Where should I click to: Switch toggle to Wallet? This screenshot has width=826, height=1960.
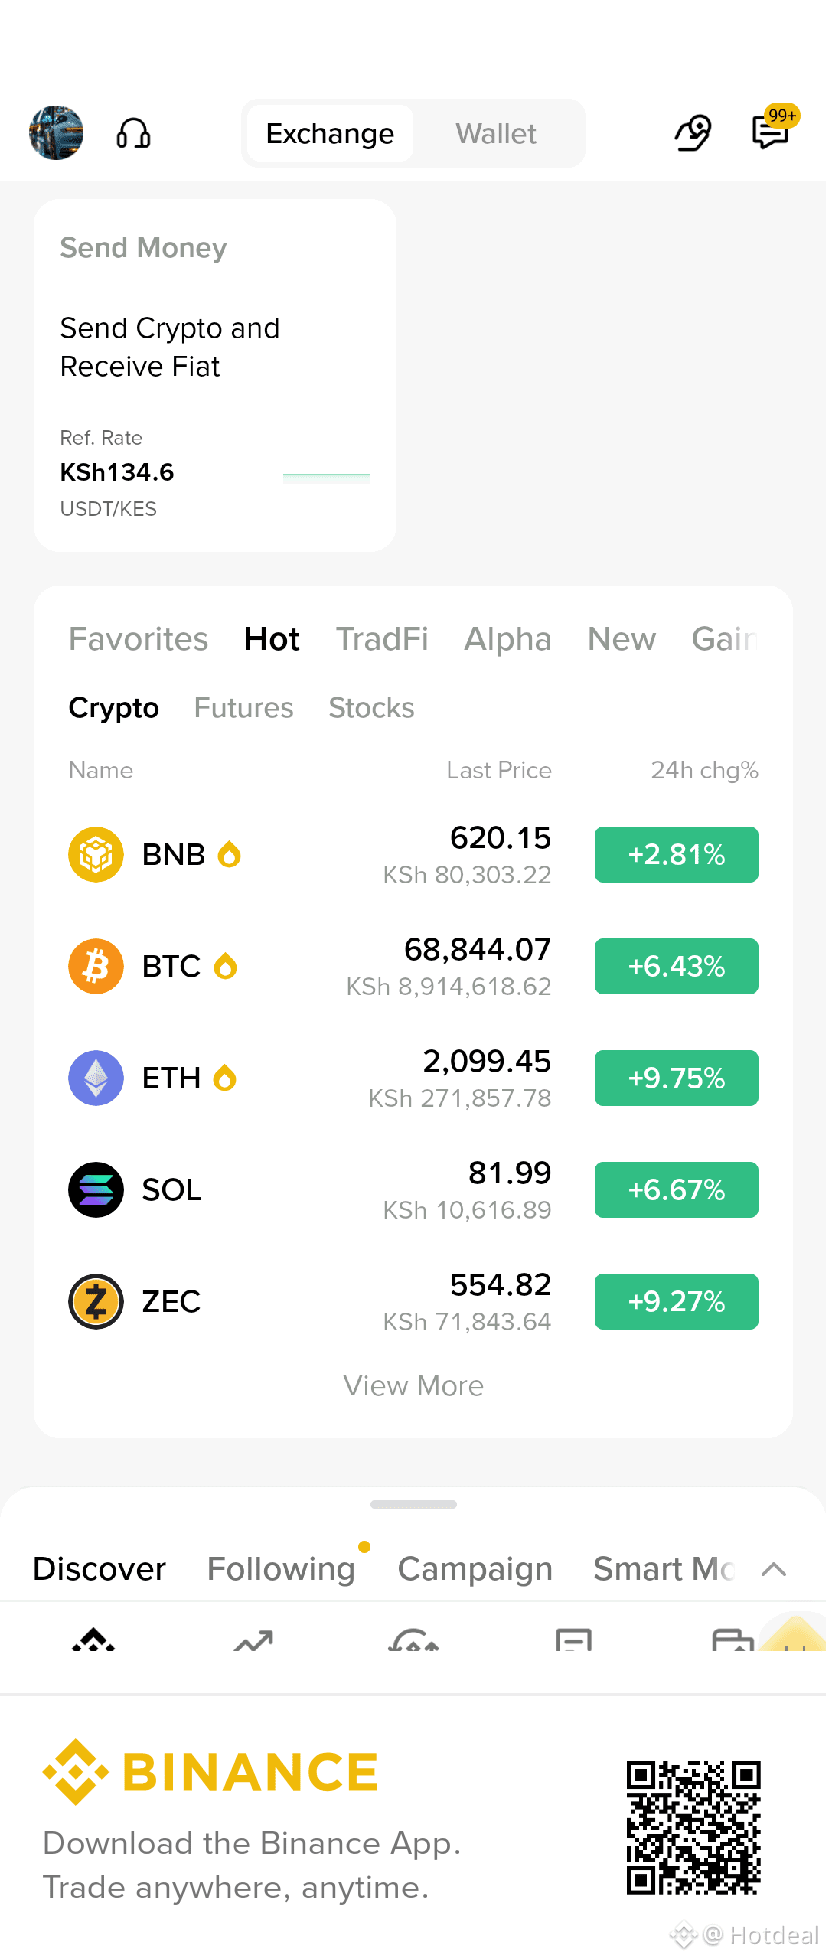click(x=496, y=134)
